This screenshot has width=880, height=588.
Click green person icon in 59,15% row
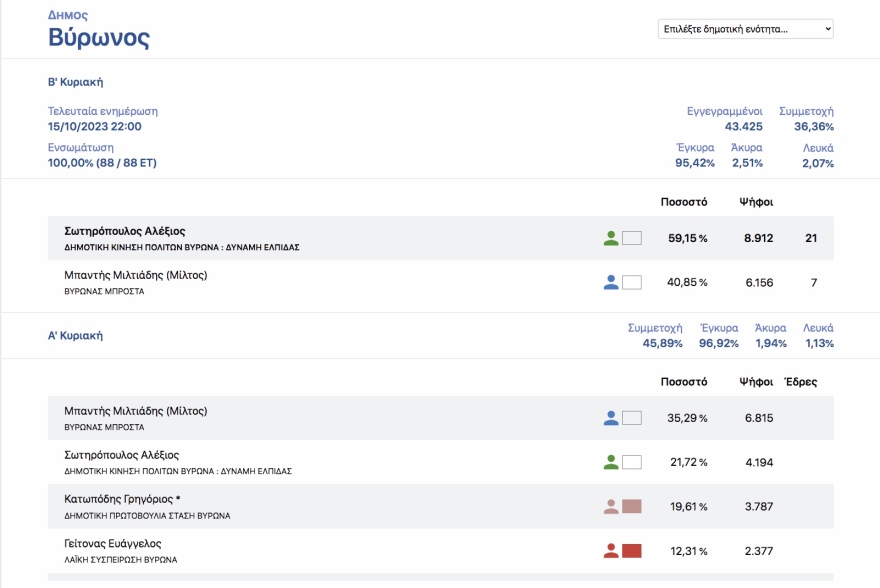click(x=611, y=238)
